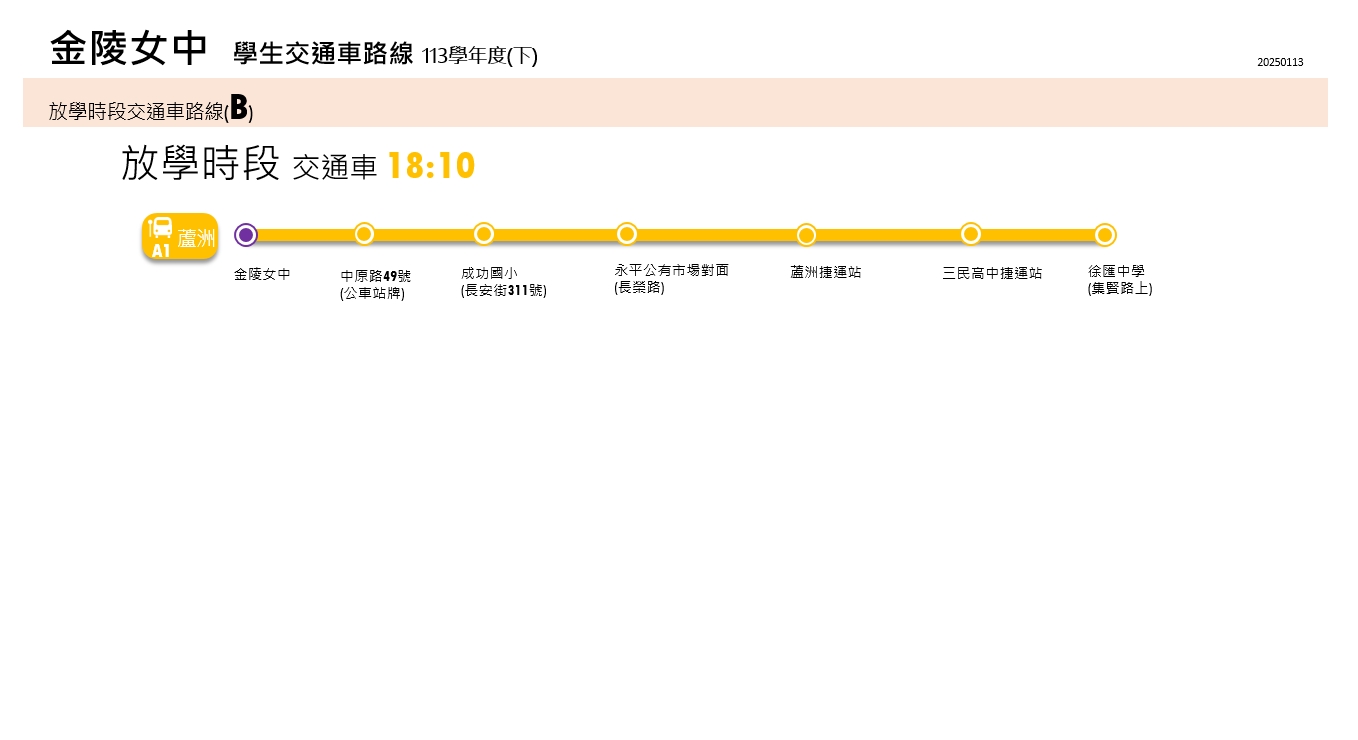Select the final stop marker above 徐匯中學
The image size is (1358, 740).
(1105, 235)
